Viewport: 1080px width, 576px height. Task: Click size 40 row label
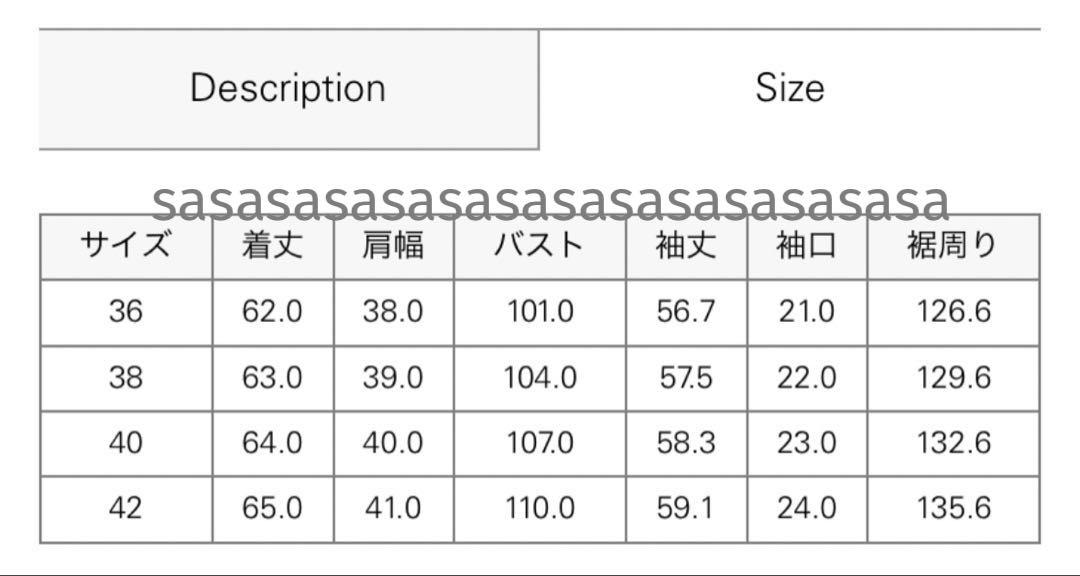(x=126, y=443)
